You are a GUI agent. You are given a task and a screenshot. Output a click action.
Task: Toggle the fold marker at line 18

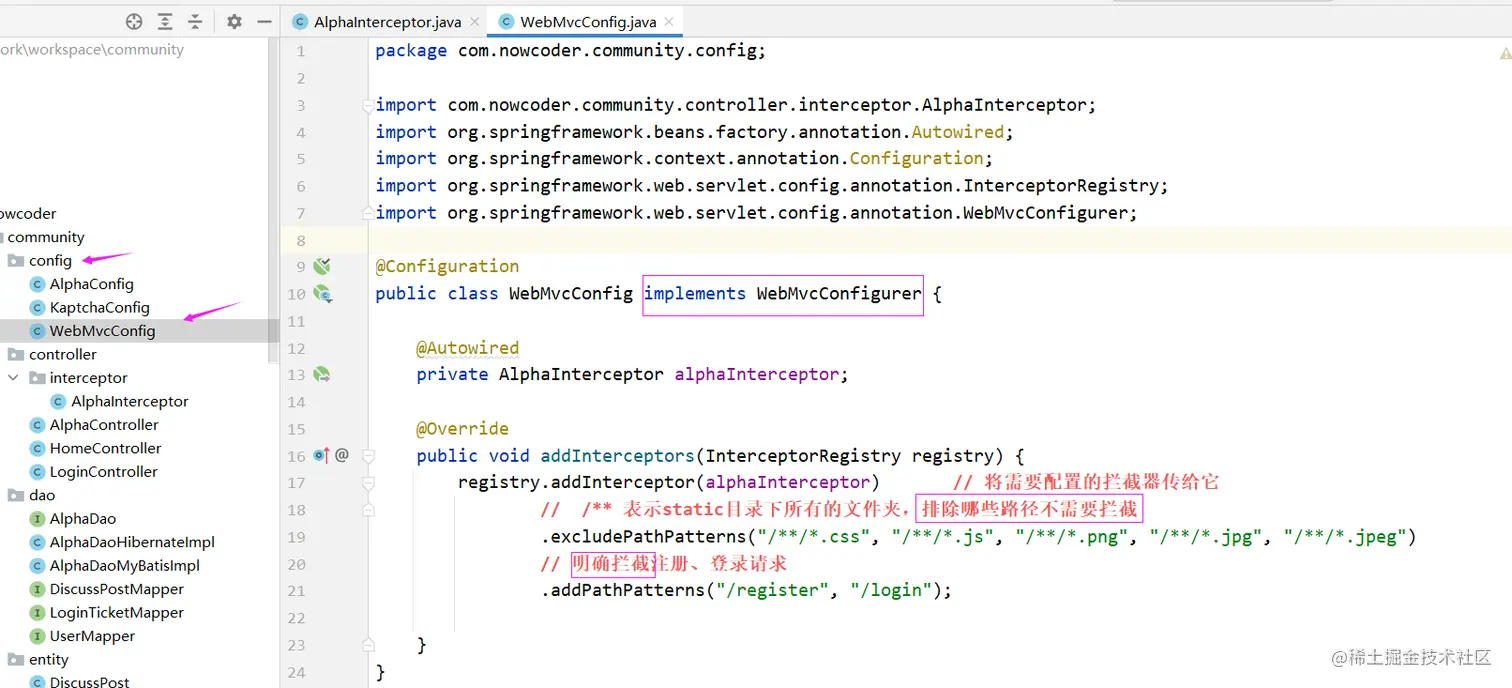pos(369,509)
